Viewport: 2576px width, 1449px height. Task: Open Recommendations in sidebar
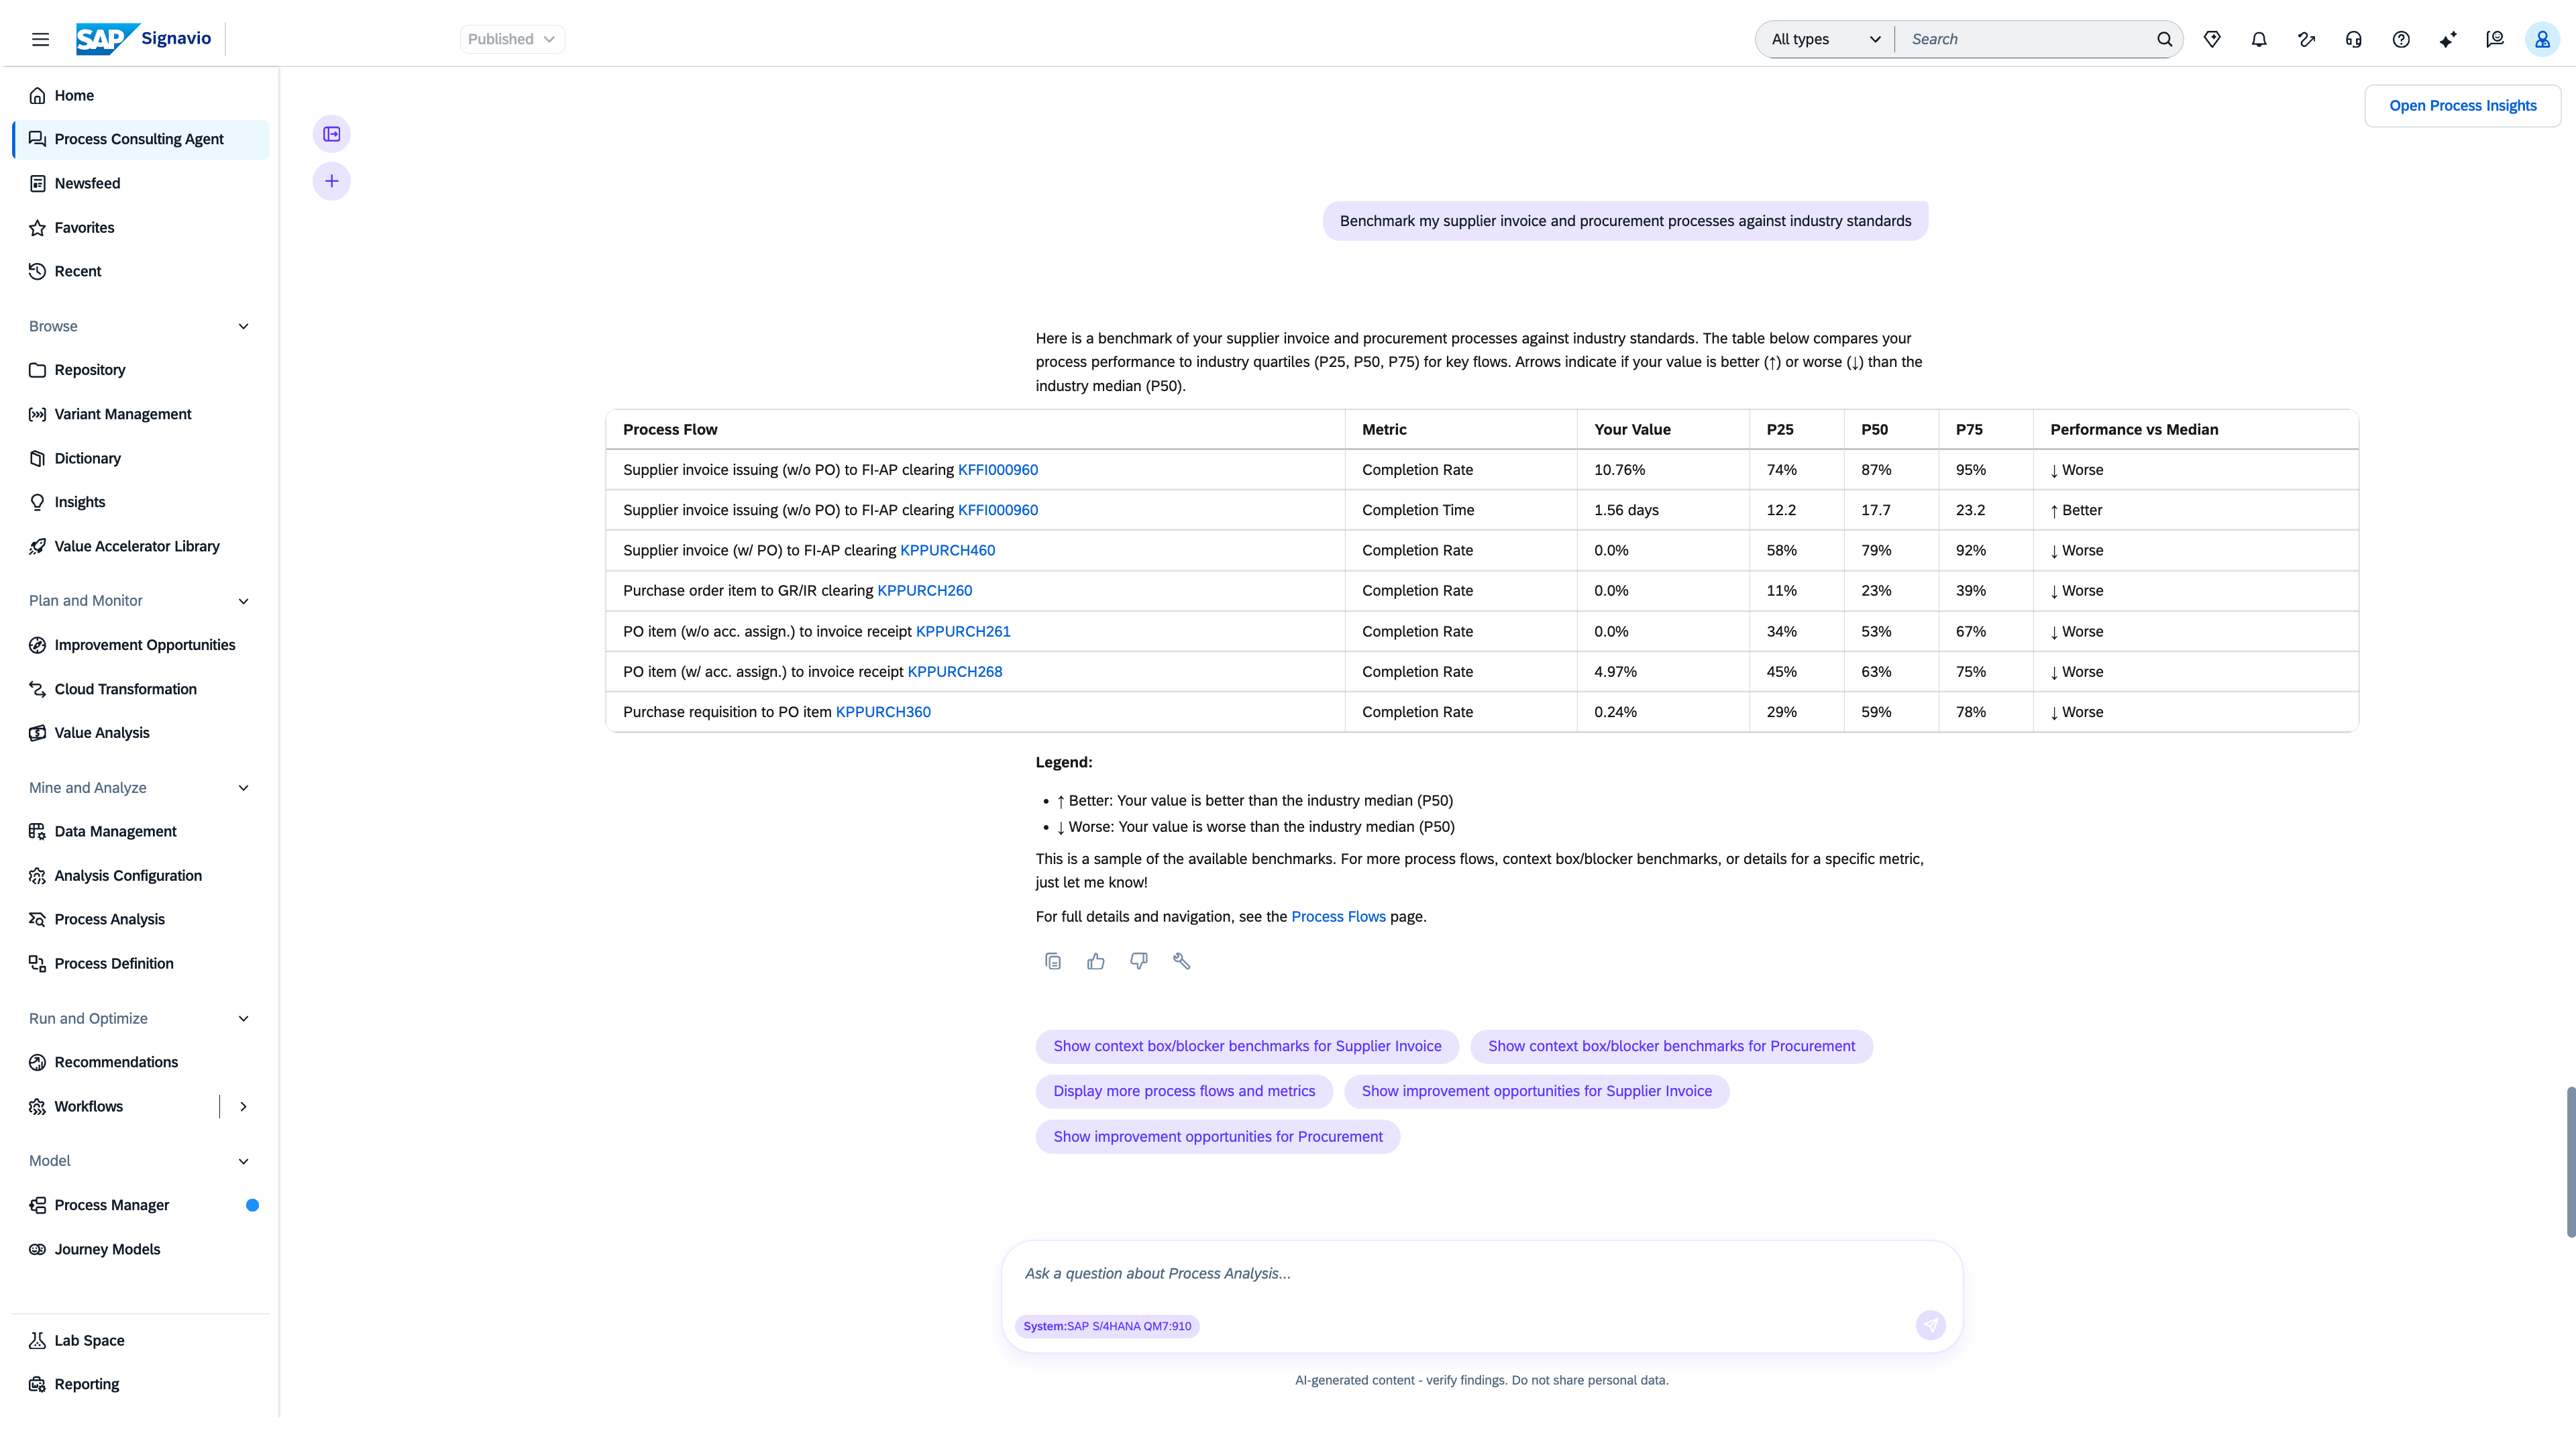140,1062
